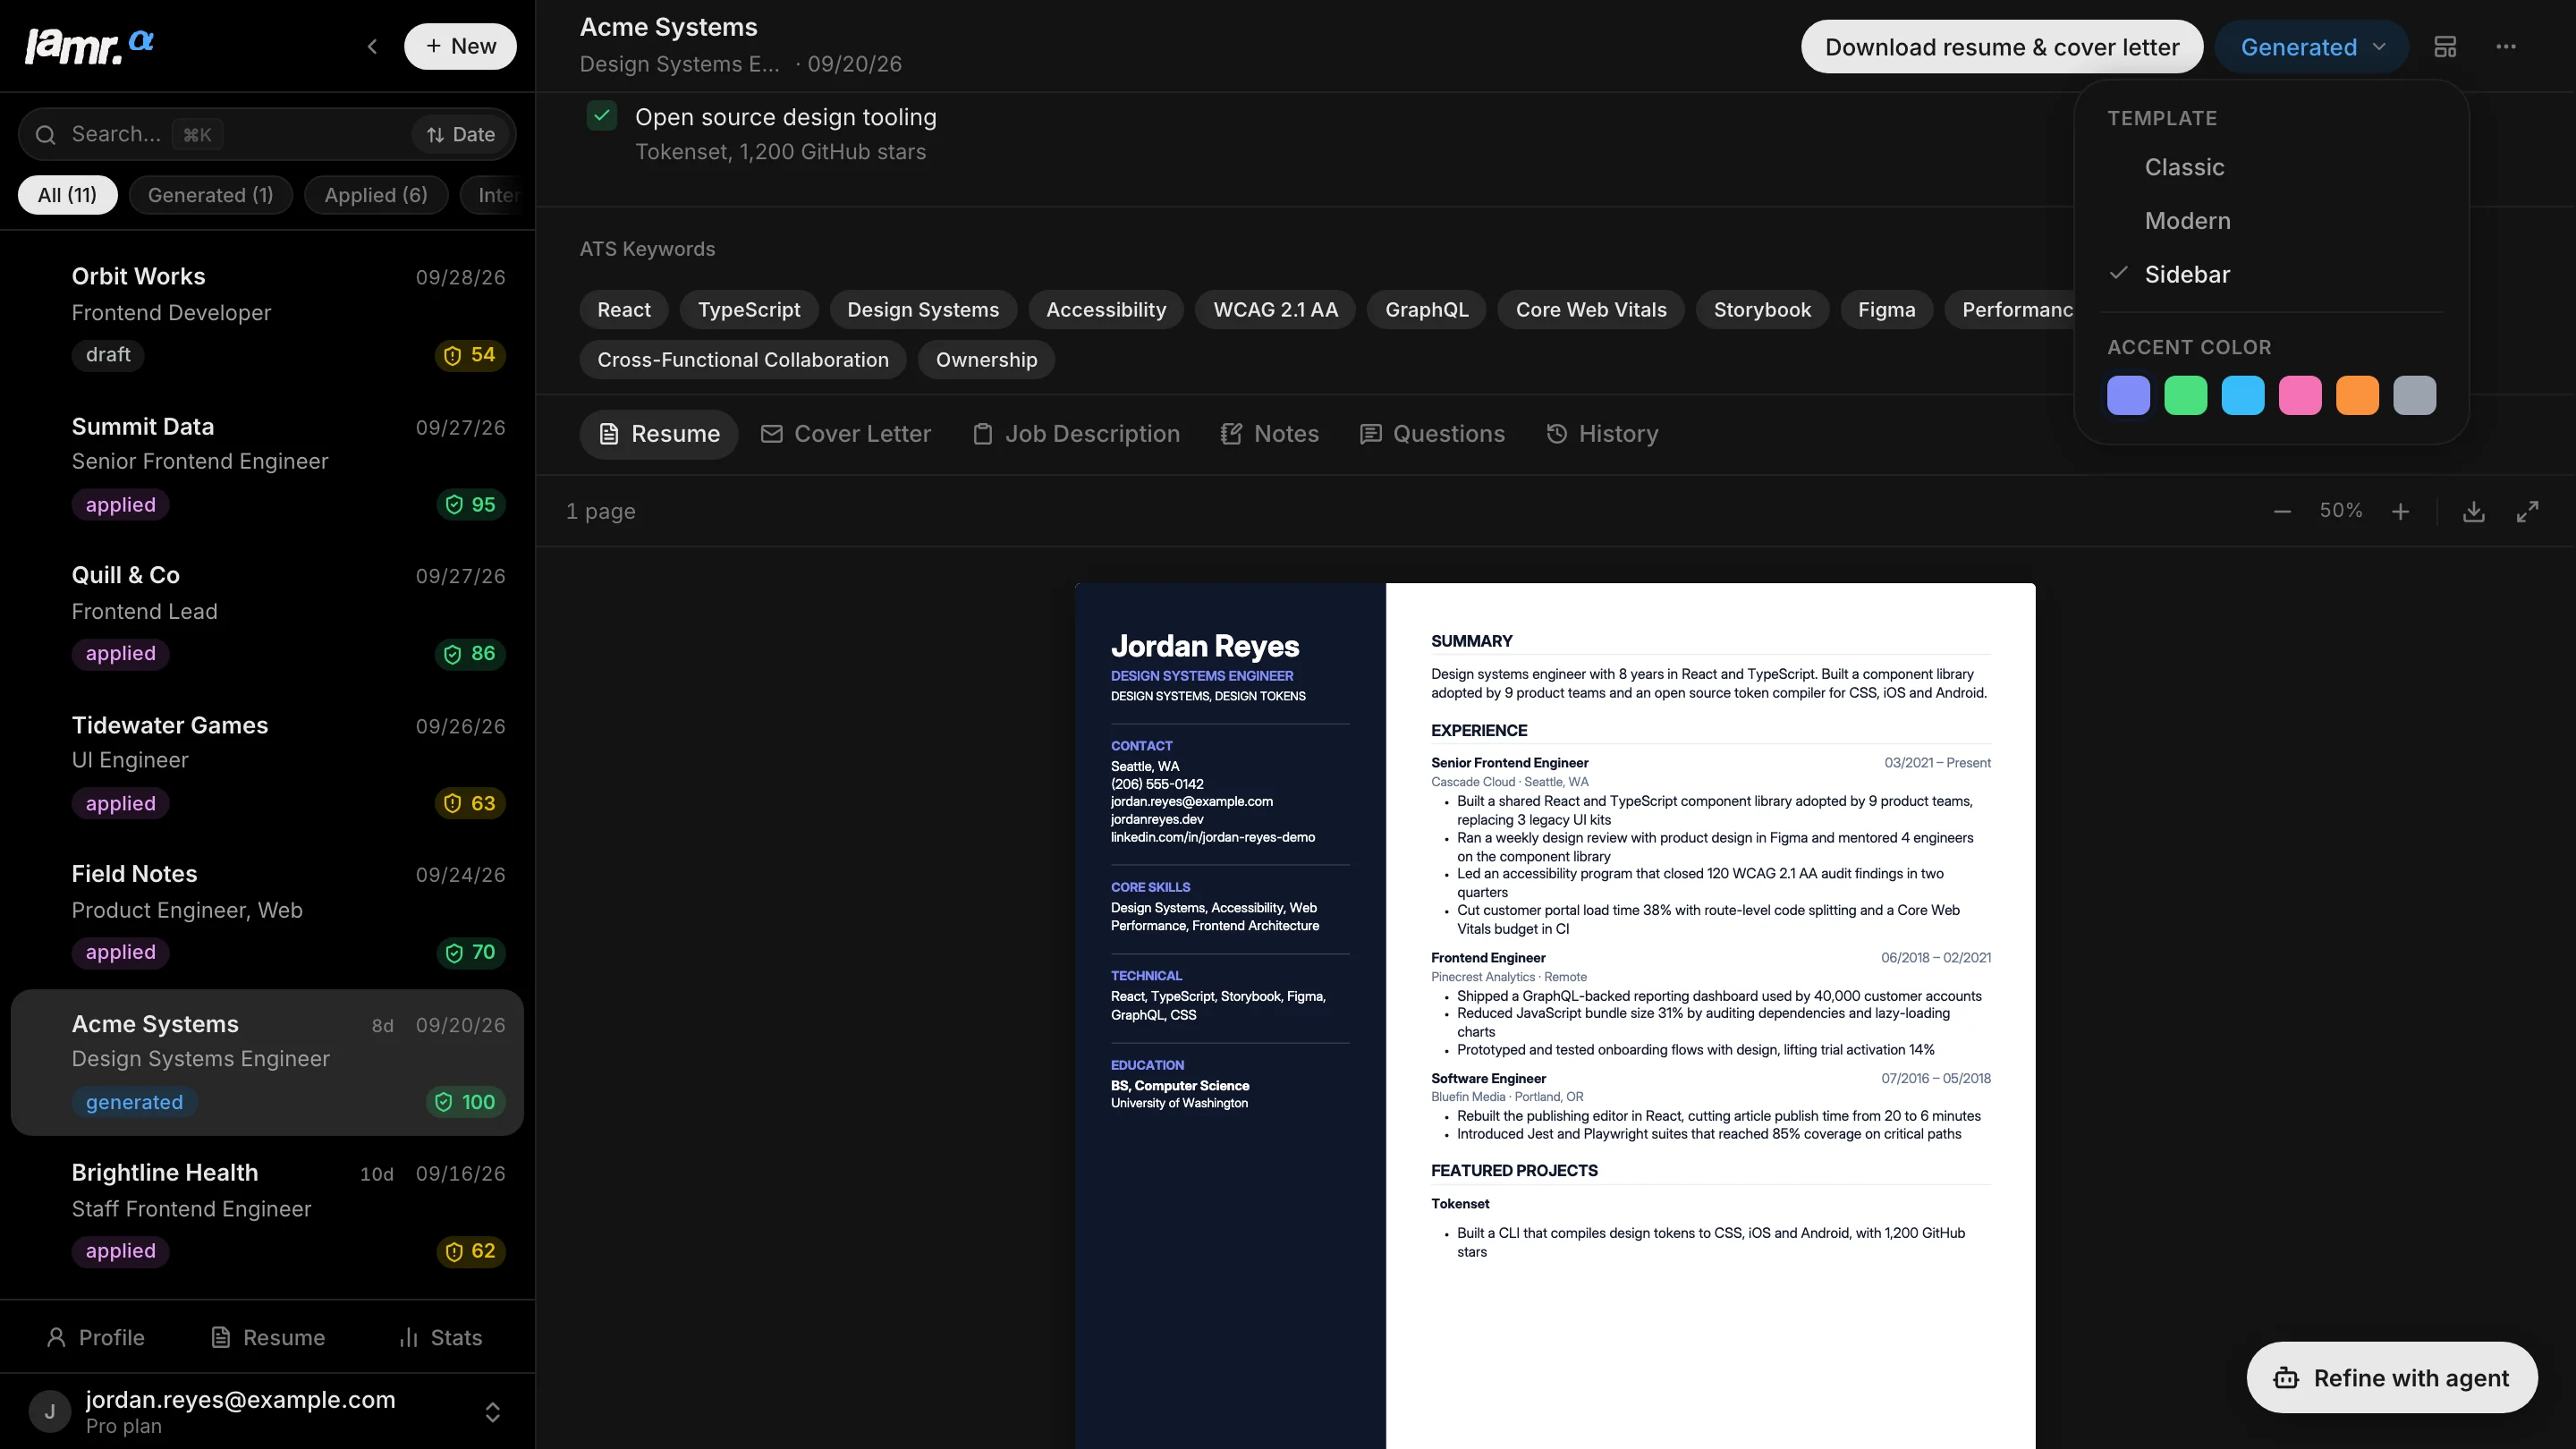Screen dimensions: 2576x1449
Task: Switch to the Cover Letter tab
Action: [x=846, y=434]
